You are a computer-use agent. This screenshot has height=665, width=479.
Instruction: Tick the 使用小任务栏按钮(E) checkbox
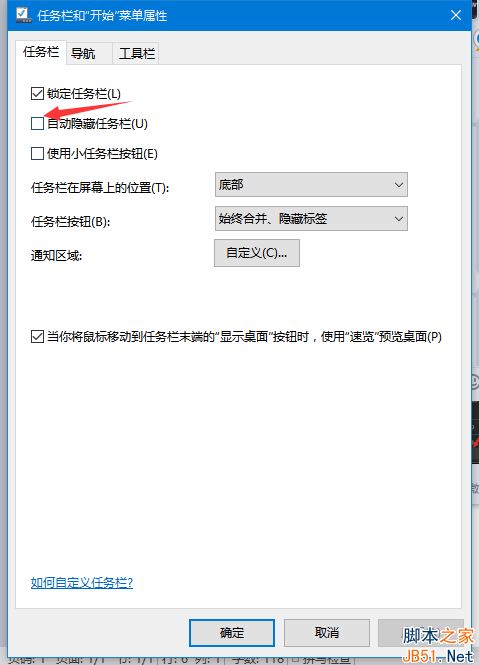tap(37, 154)
